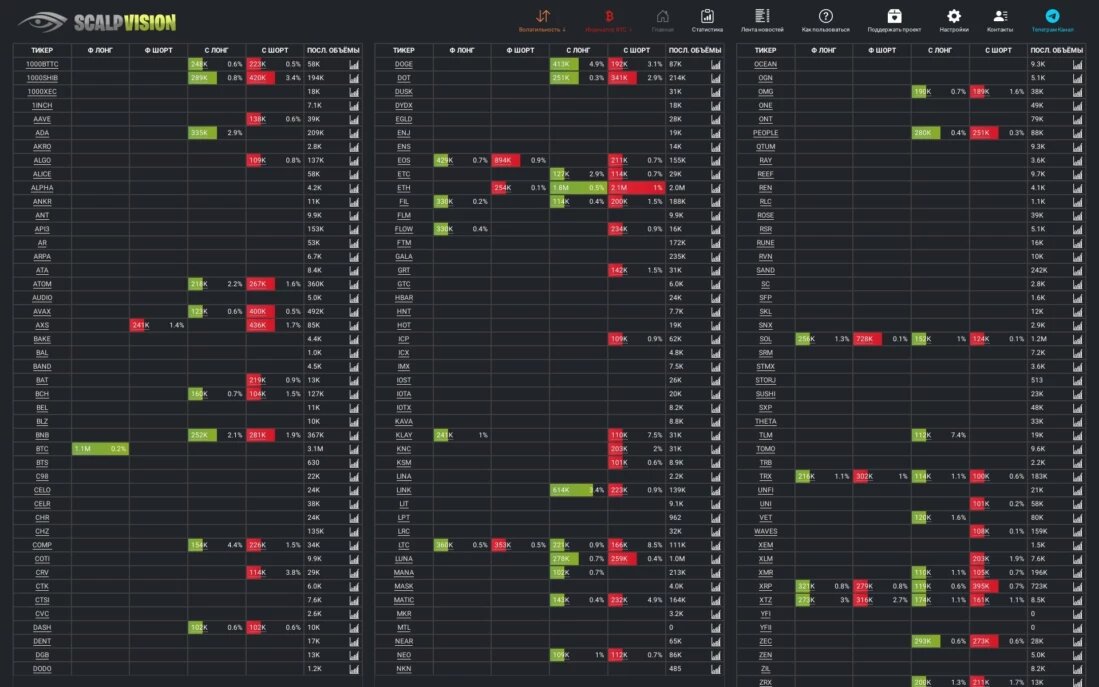Open chart icon for 1000BTTC row
This screenshot has width=1099, height=687.
tap(354, 64)
